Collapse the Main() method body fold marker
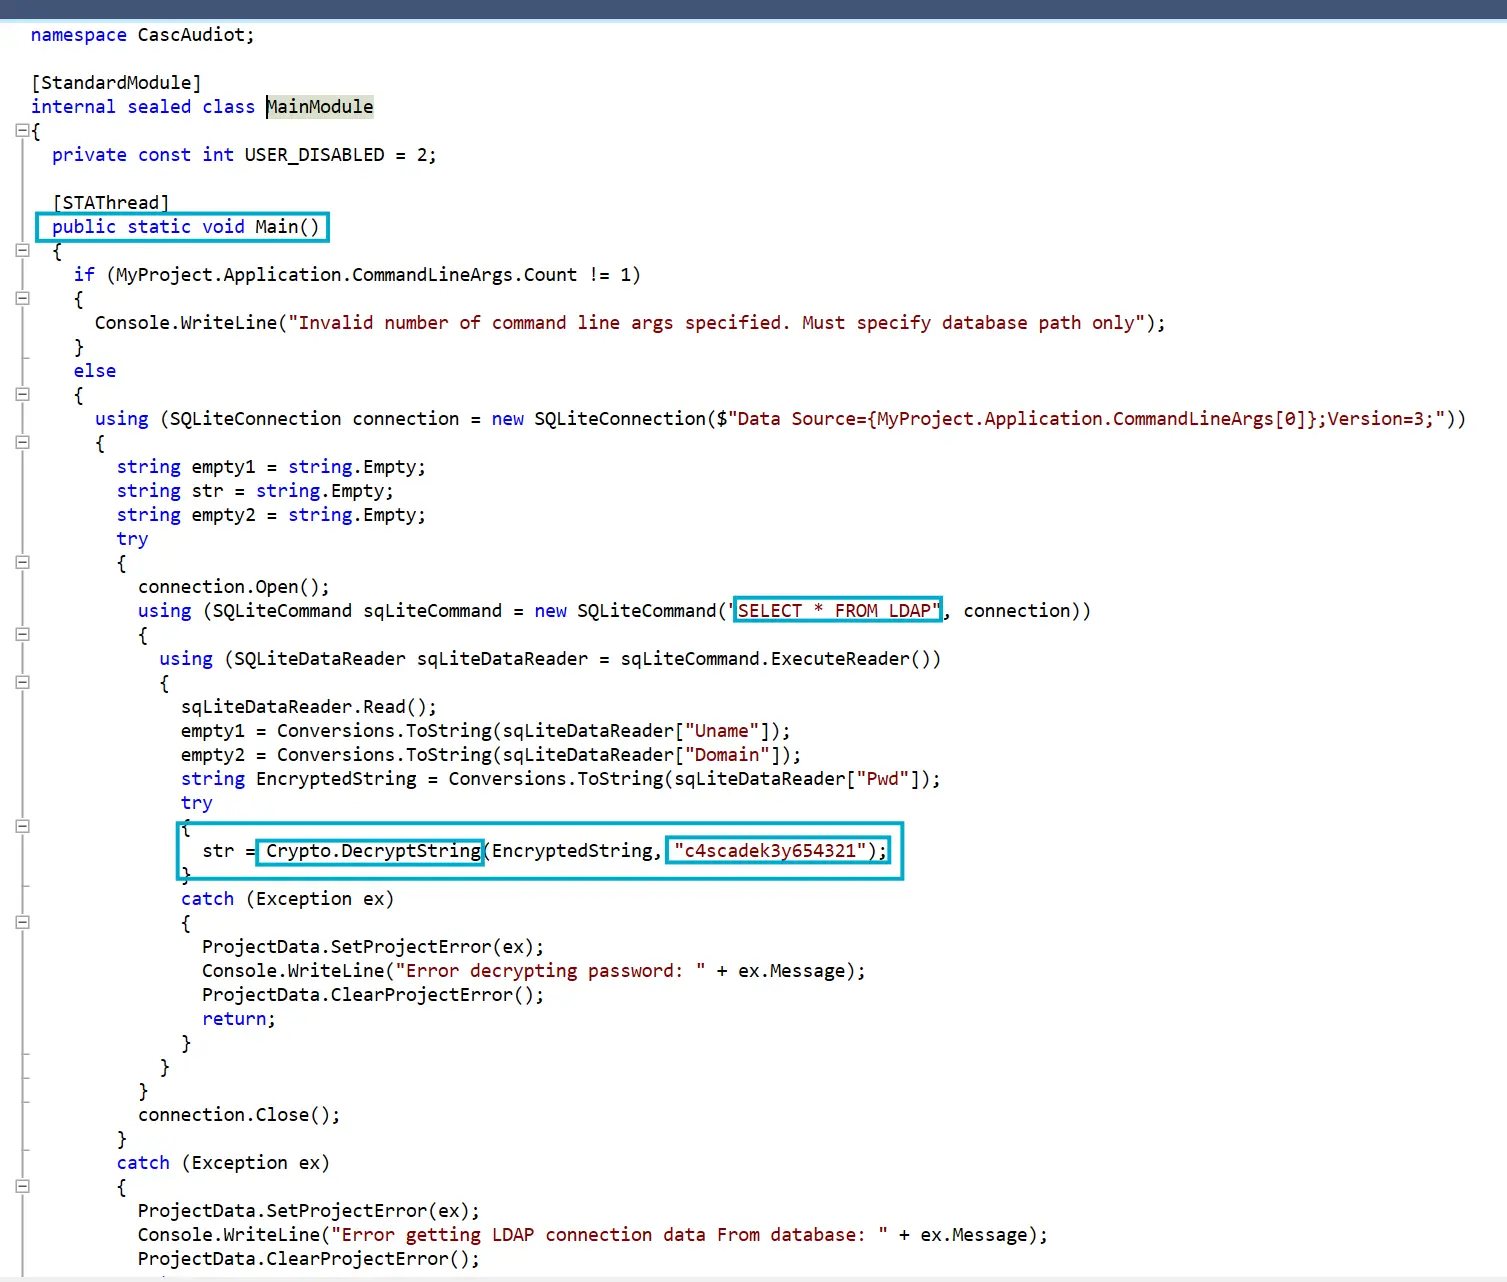Image resolution: width=1507 pixels, height=1282 pixels. pyautogui.click(x=22, y=250)
